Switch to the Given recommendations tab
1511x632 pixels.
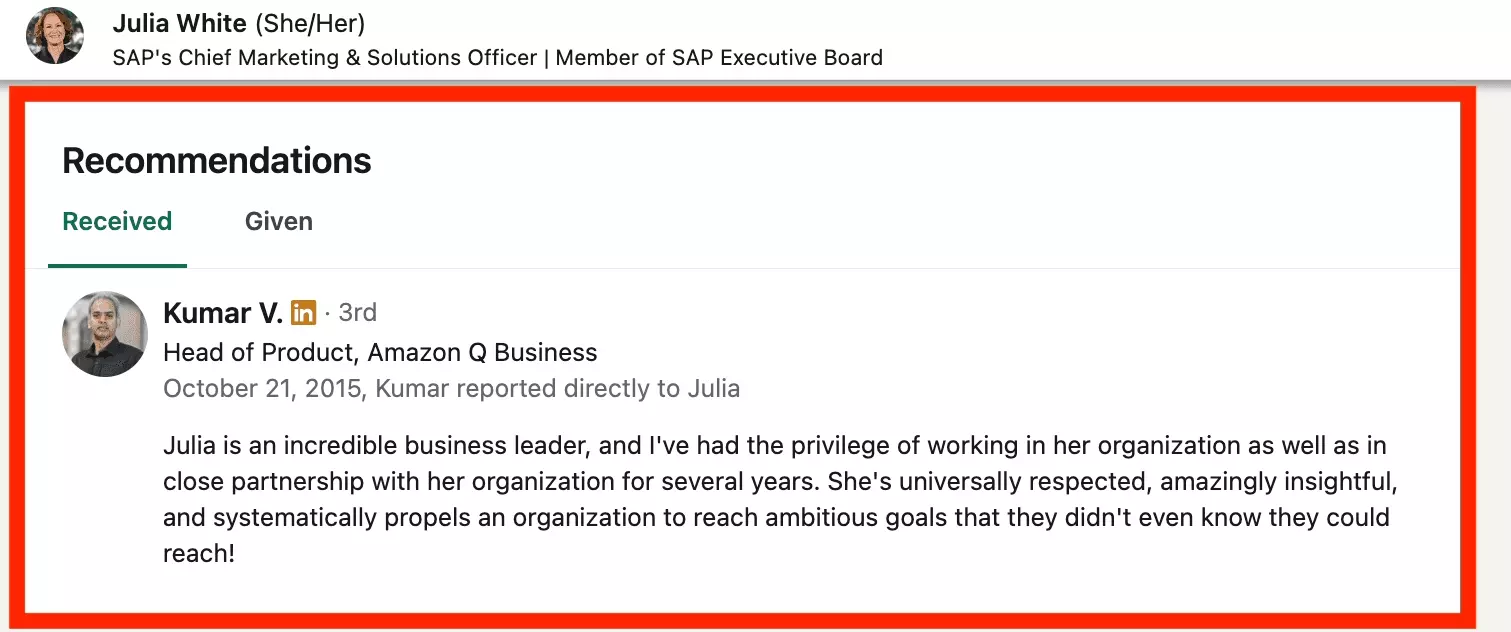[279, 221]
